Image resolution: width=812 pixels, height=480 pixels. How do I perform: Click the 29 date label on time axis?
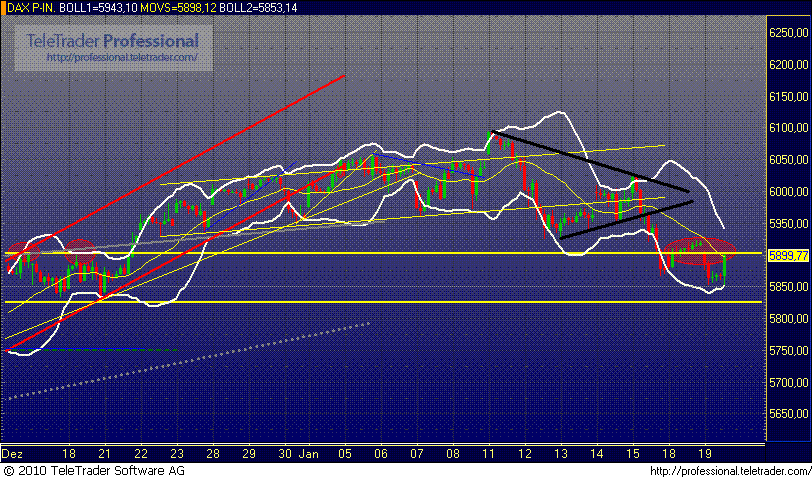[249, 454]
